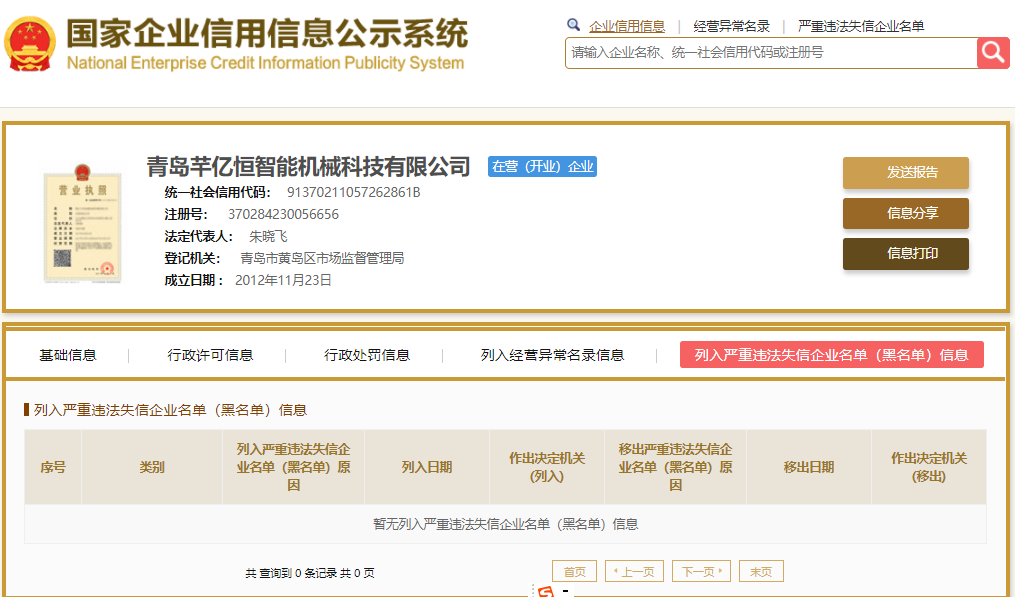The image size is (1015, 597).
Task: Switch to the 行政处罚信息 tab
Action: (366, 355)
